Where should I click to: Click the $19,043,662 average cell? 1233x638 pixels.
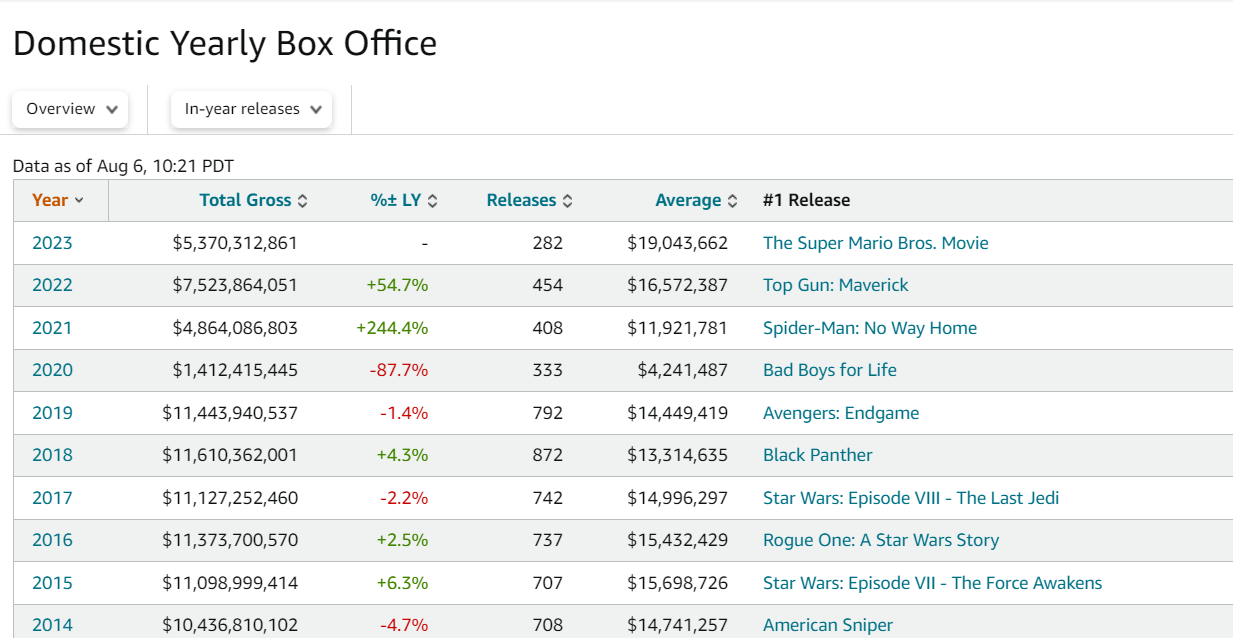click(x=678, y=243)
